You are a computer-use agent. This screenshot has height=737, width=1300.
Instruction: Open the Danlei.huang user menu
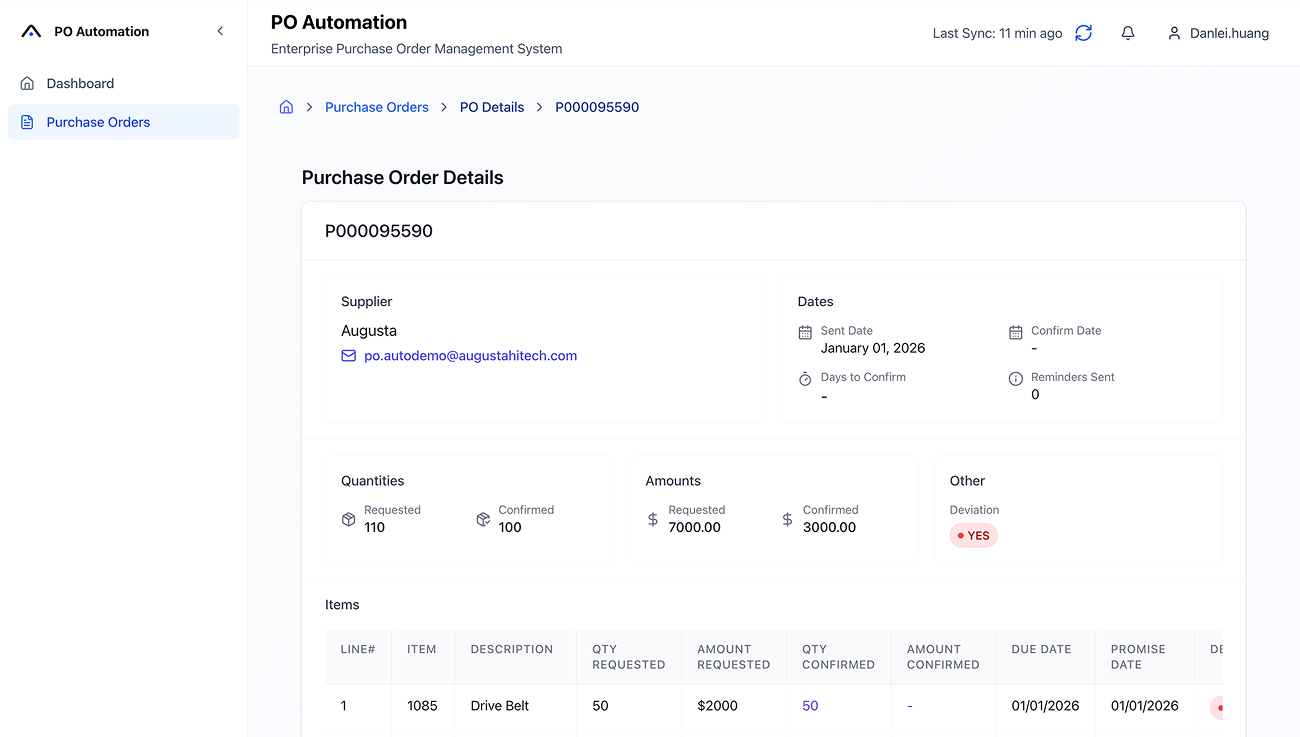[1229, 33]
